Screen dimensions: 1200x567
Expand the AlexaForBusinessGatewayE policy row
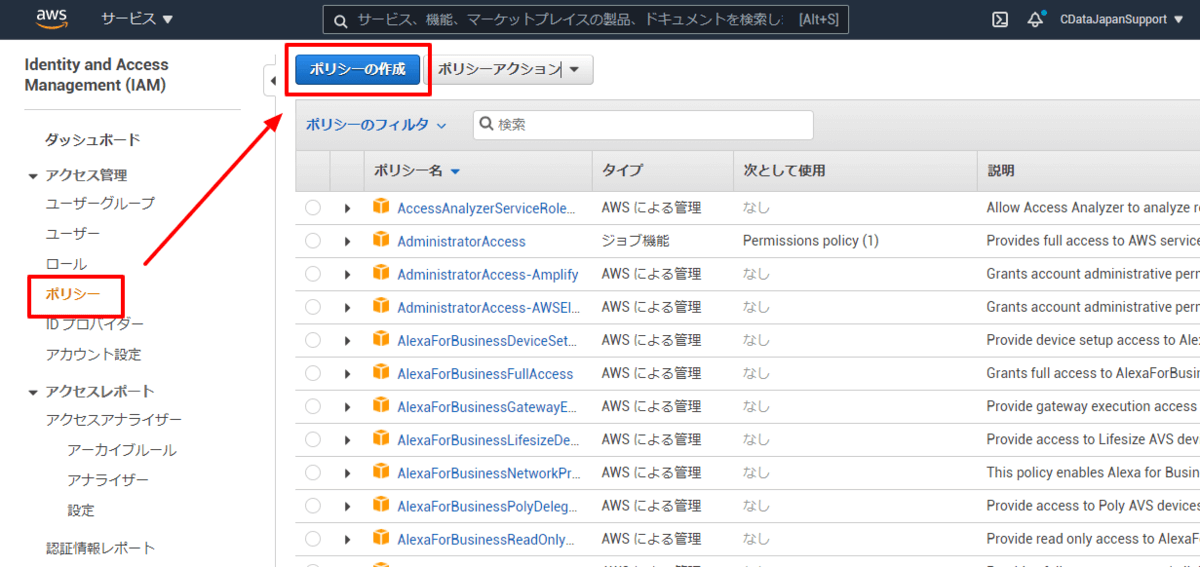click(347, 406)
